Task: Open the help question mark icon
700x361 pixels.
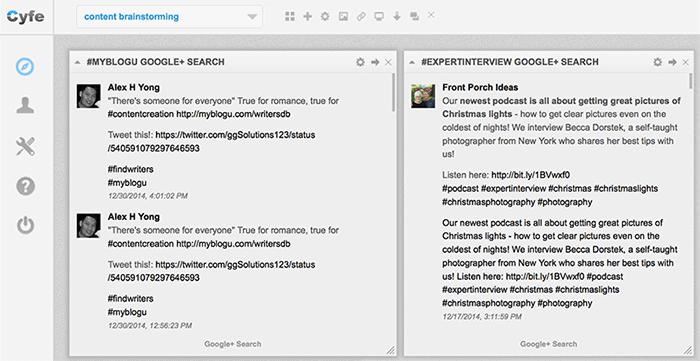Action: coord(25,185)
